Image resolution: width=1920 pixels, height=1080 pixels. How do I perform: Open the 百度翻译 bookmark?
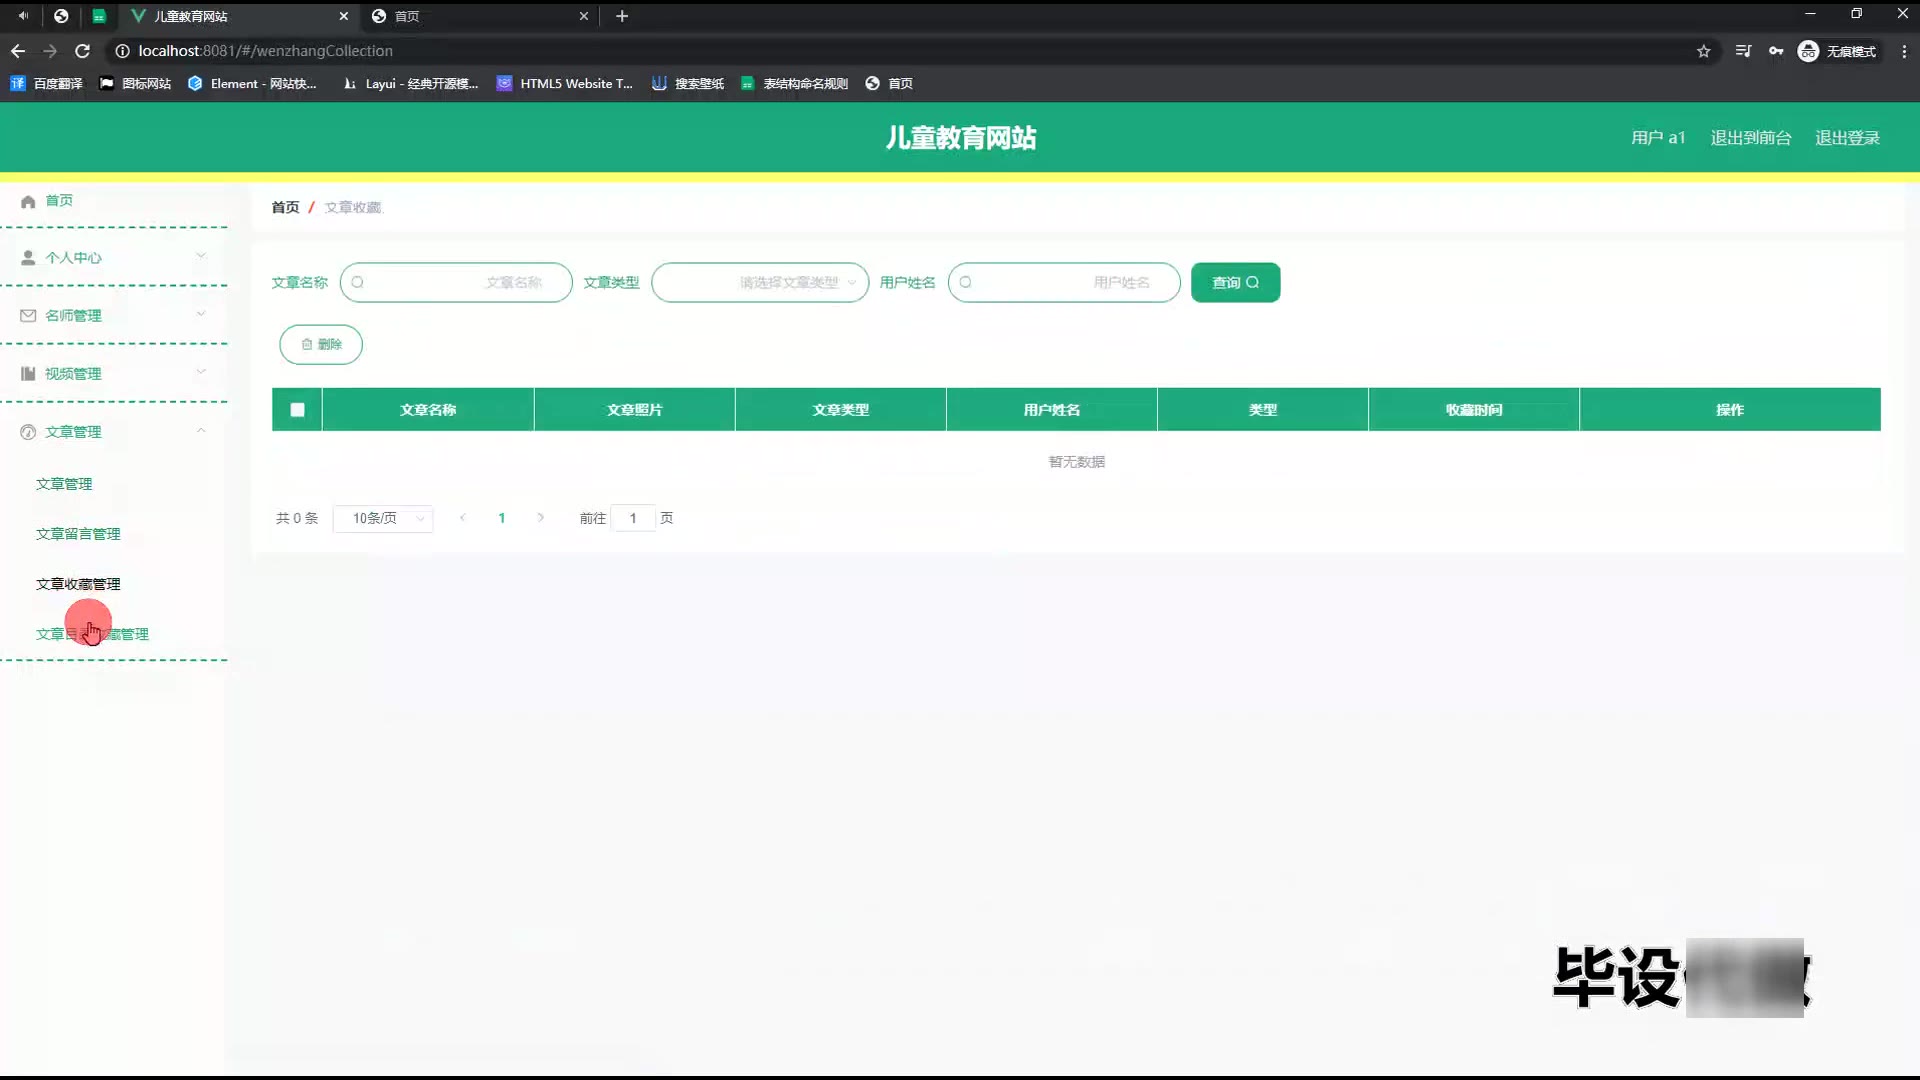[x=47, y=84]
